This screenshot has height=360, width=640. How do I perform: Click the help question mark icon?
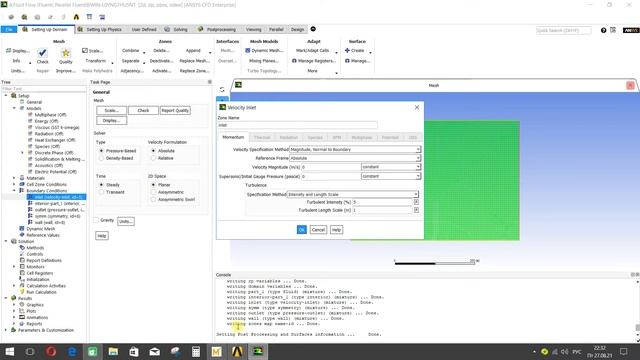coord(603,30)
